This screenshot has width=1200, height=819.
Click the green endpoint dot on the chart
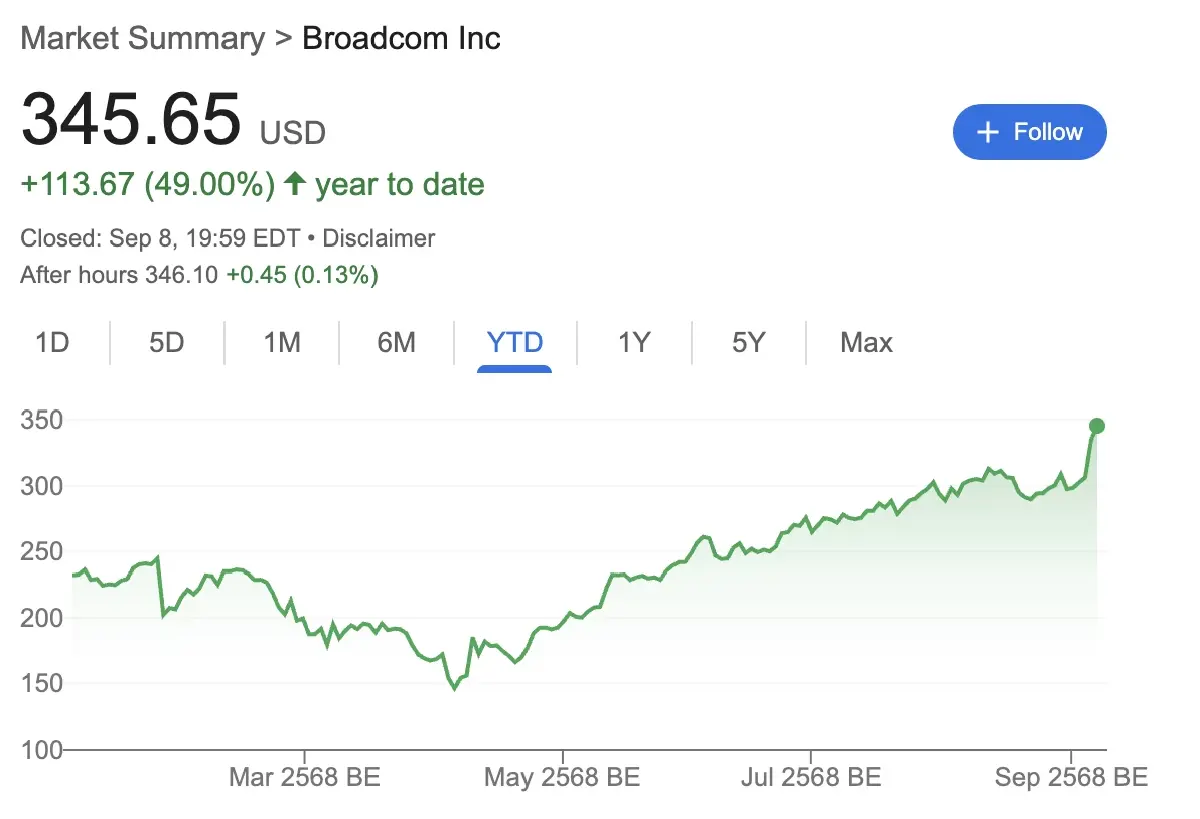coord(1097,424)
